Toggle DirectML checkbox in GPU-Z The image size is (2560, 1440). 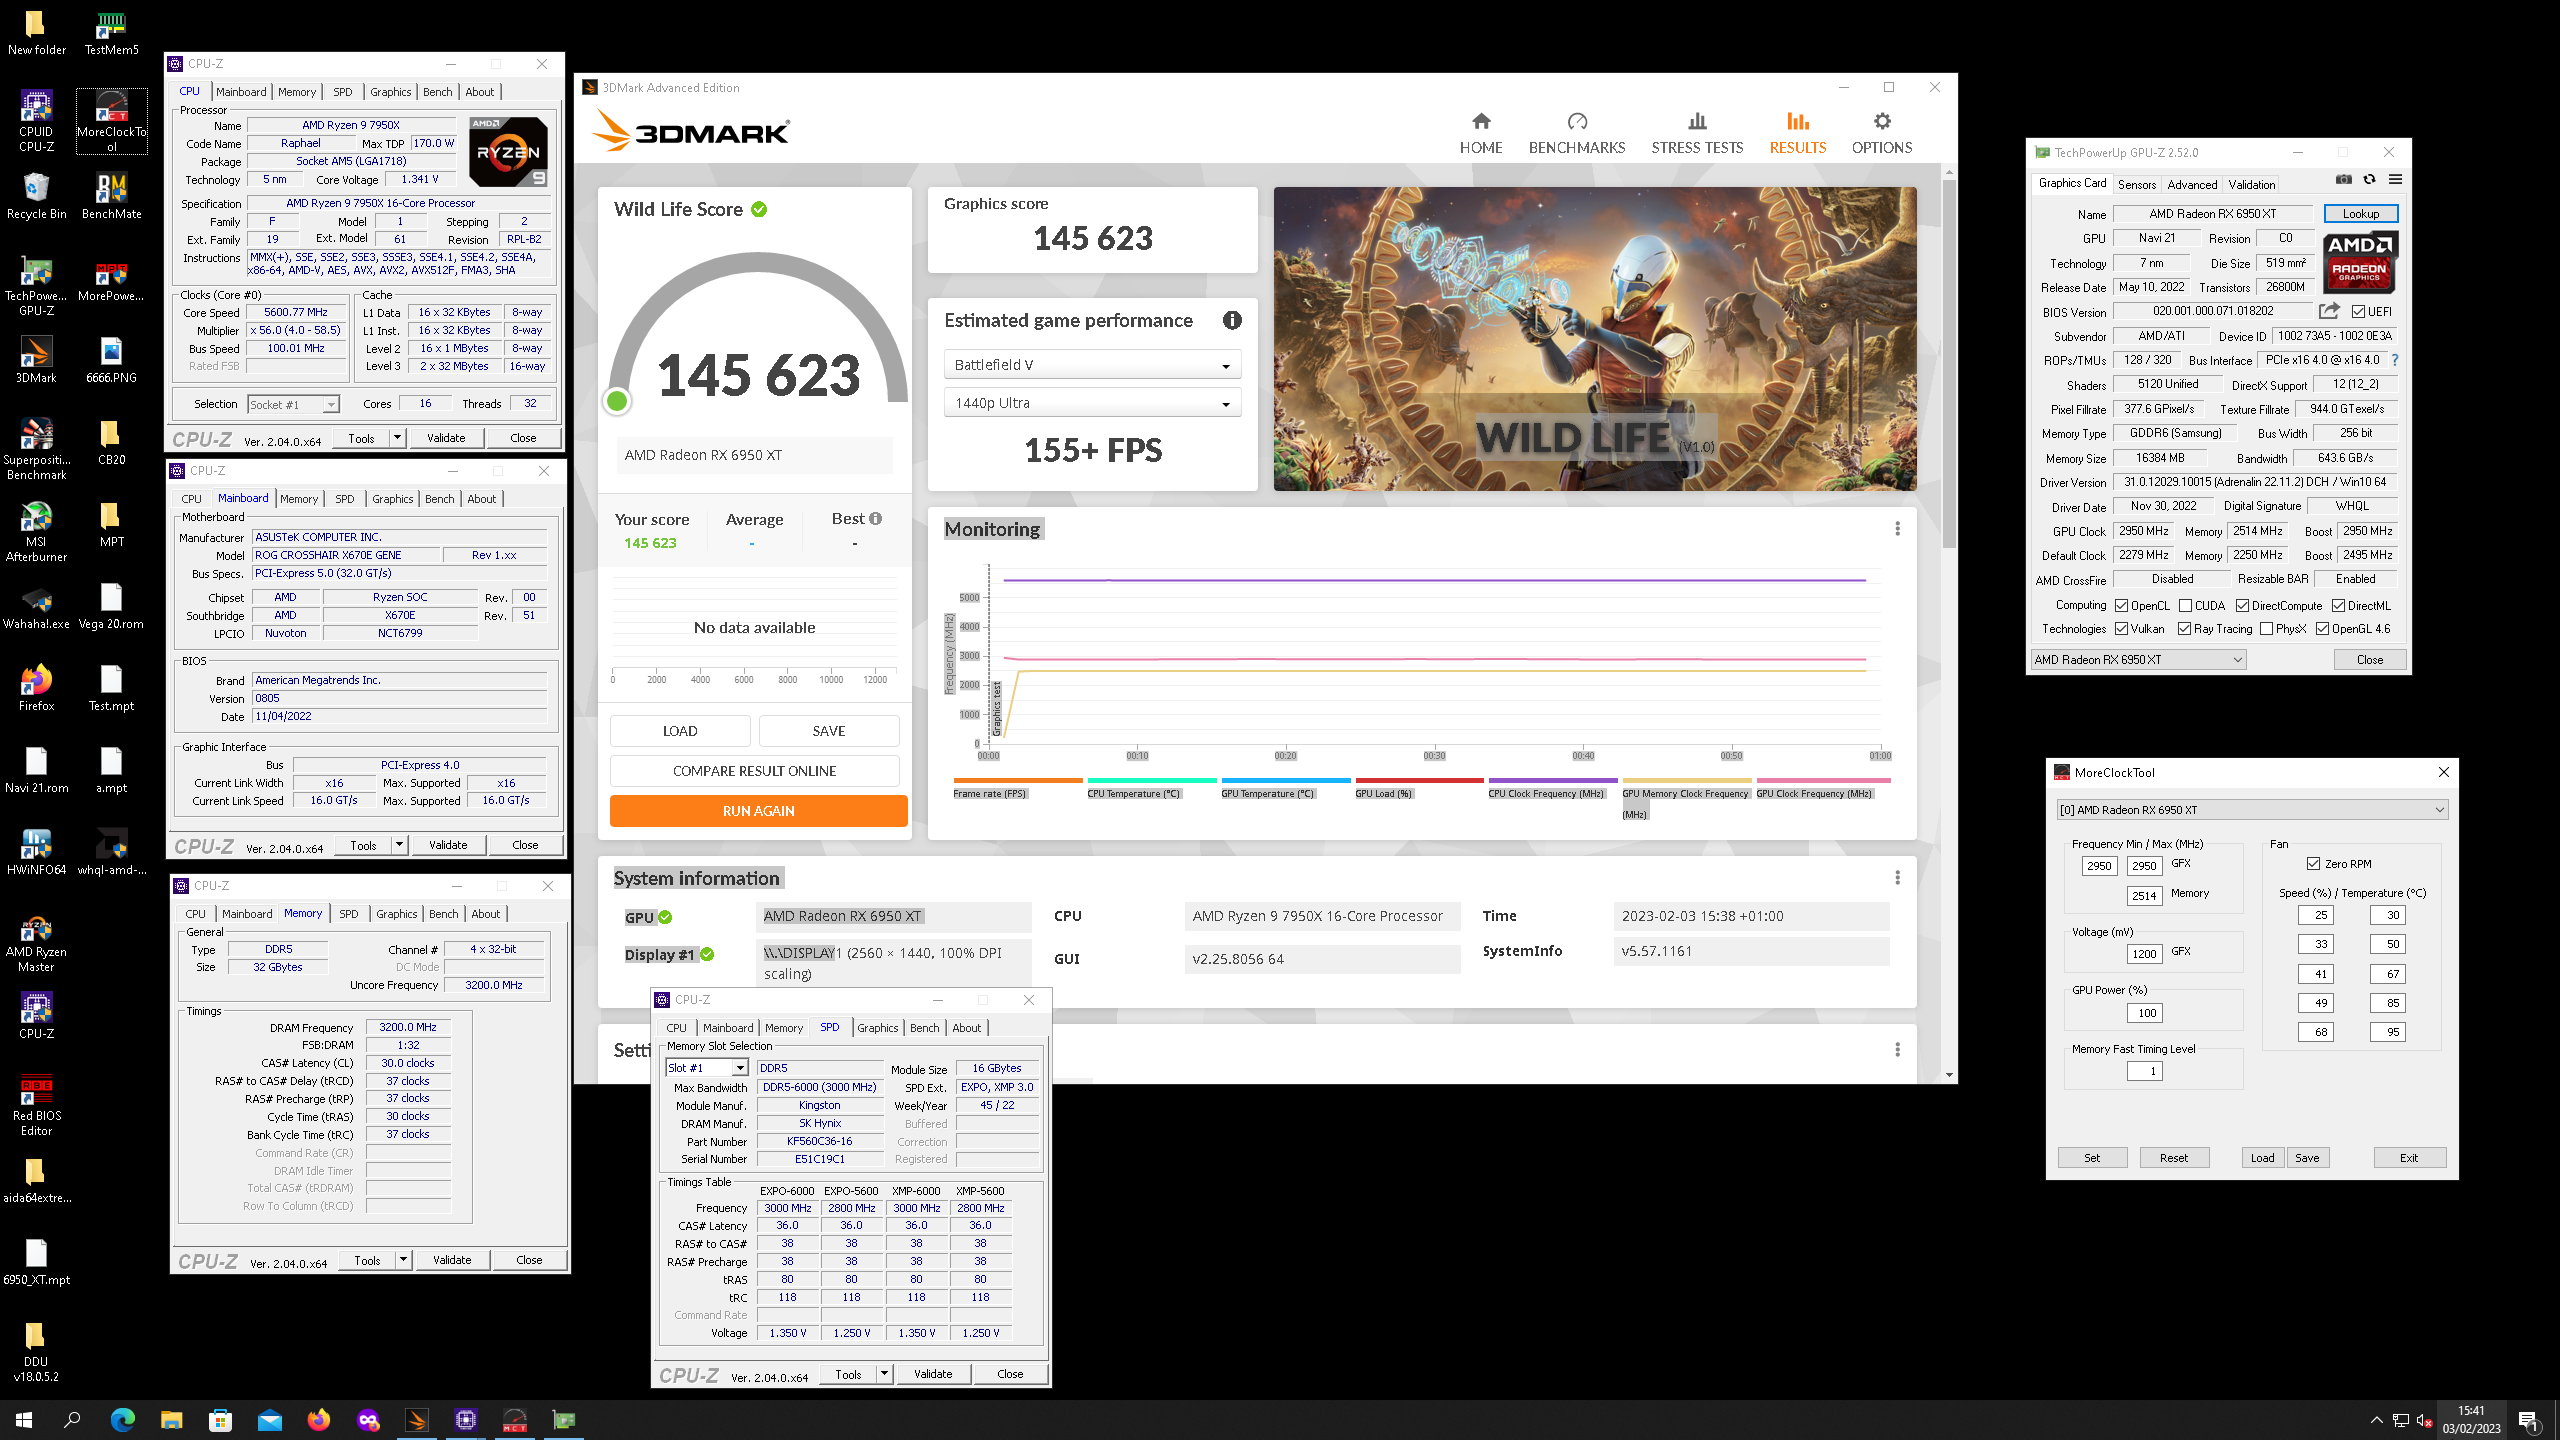[2338, 605]
